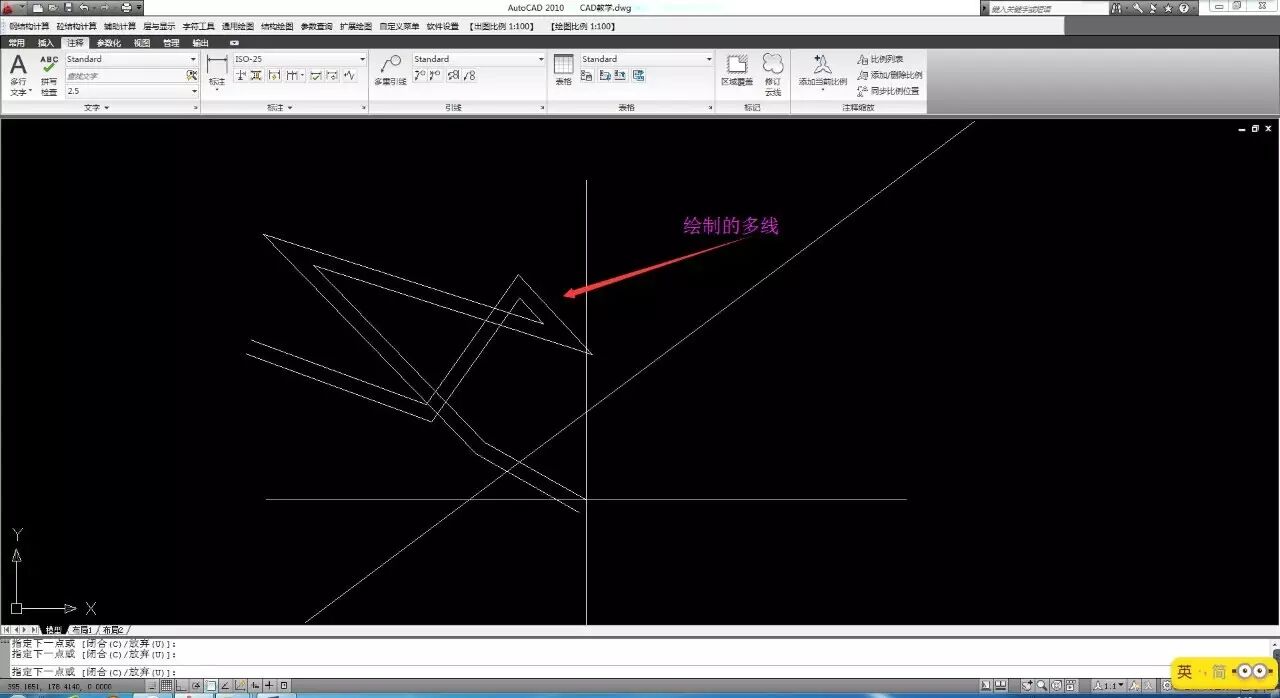Click the Plot printer icon
The width and height of the screenshot is (1280, 698).
tap(126, 8)
